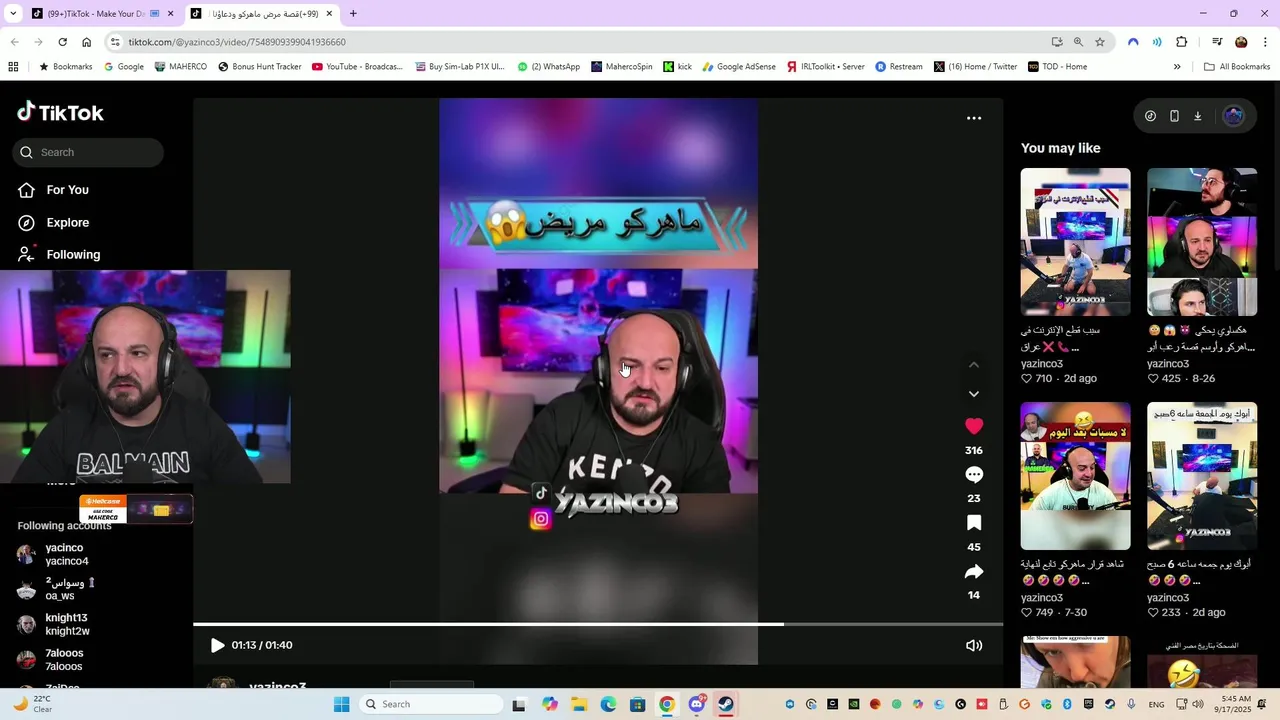Viewport: 1280px width, 720px height.
Task: Open the media controls music icon
Action: pyautogui.click(x=1217, y=42)
